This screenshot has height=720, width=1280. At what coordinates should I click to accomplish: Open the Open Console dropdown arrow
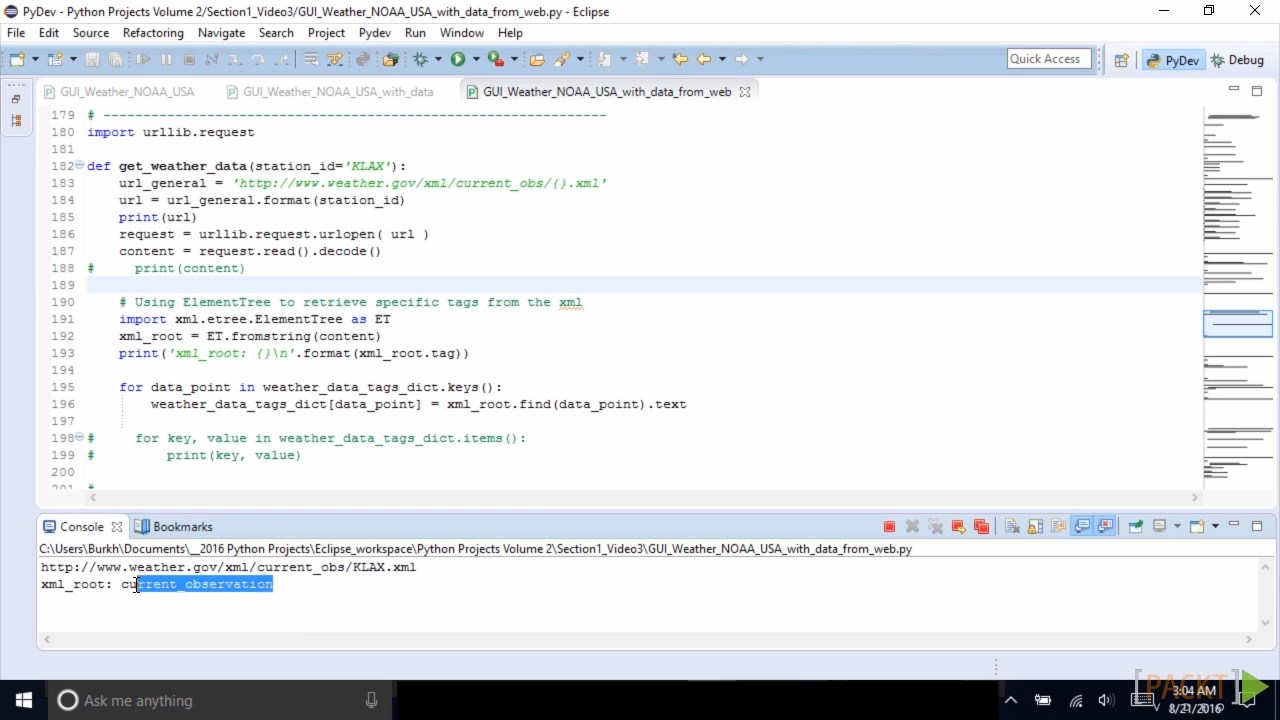[x=1215, y=526]
